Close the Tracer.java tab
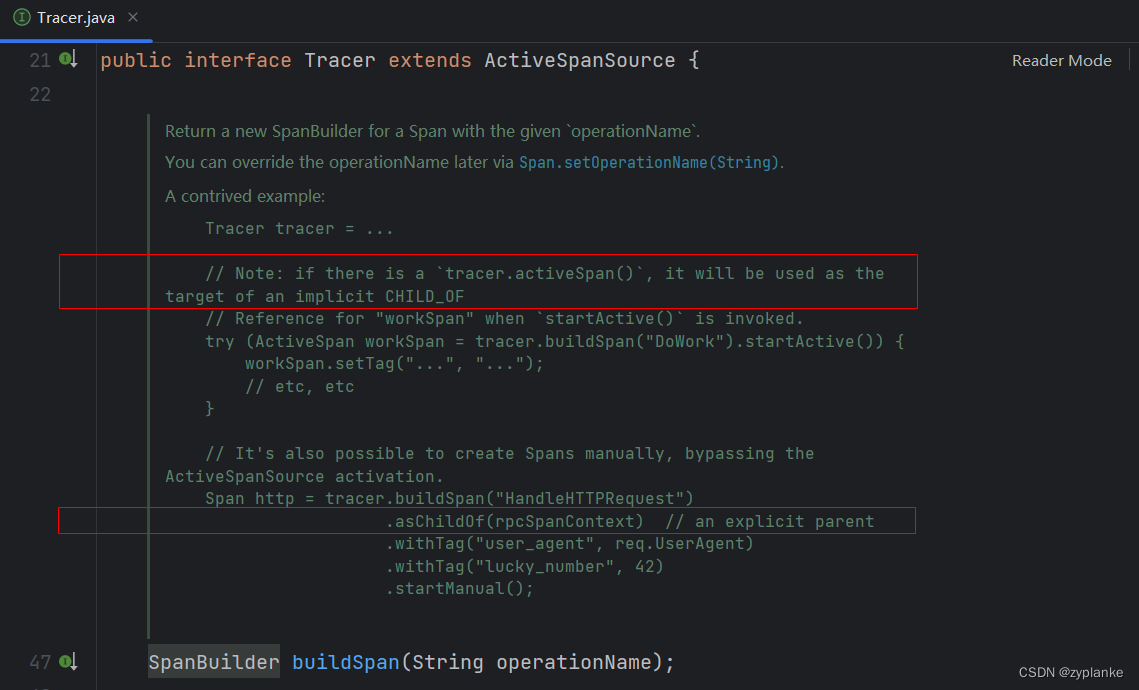1139x690 pixels. click(135, 17)
